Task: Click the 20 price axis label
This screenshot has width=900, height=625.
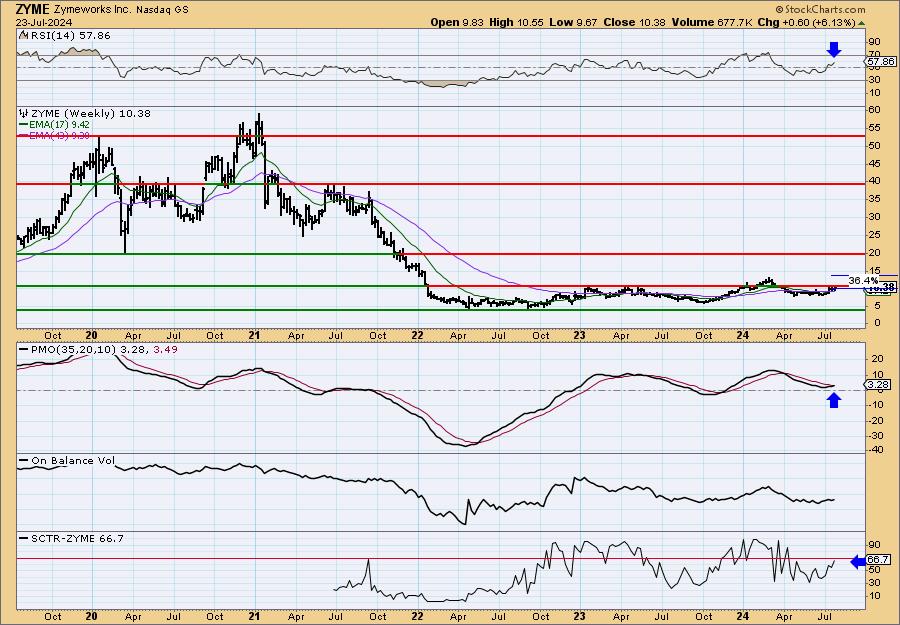Action: 874,253
